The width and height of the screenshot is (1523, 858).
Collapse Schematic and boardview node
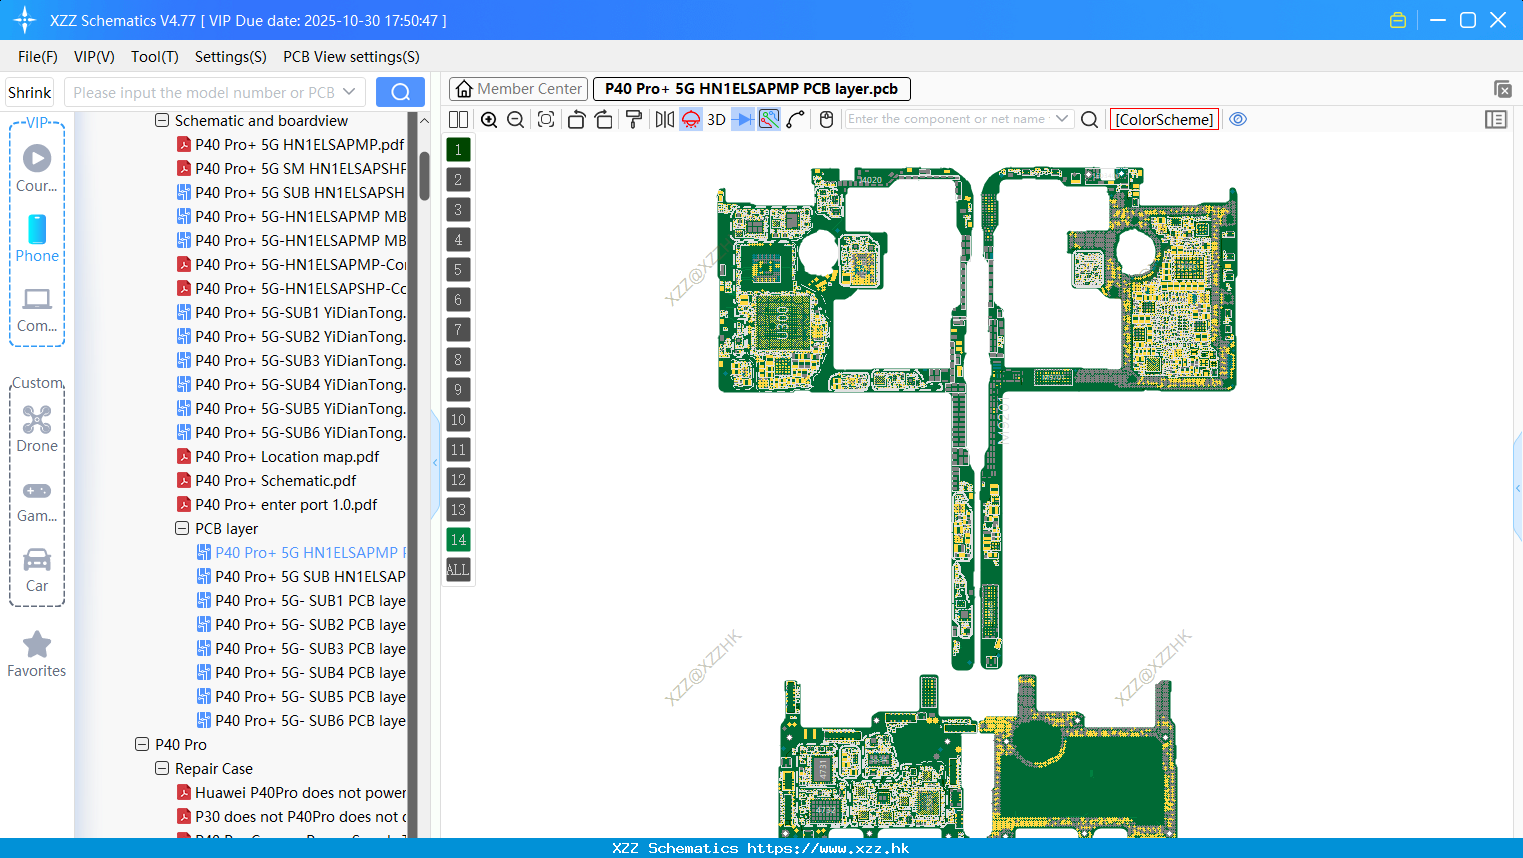[162, 121]
